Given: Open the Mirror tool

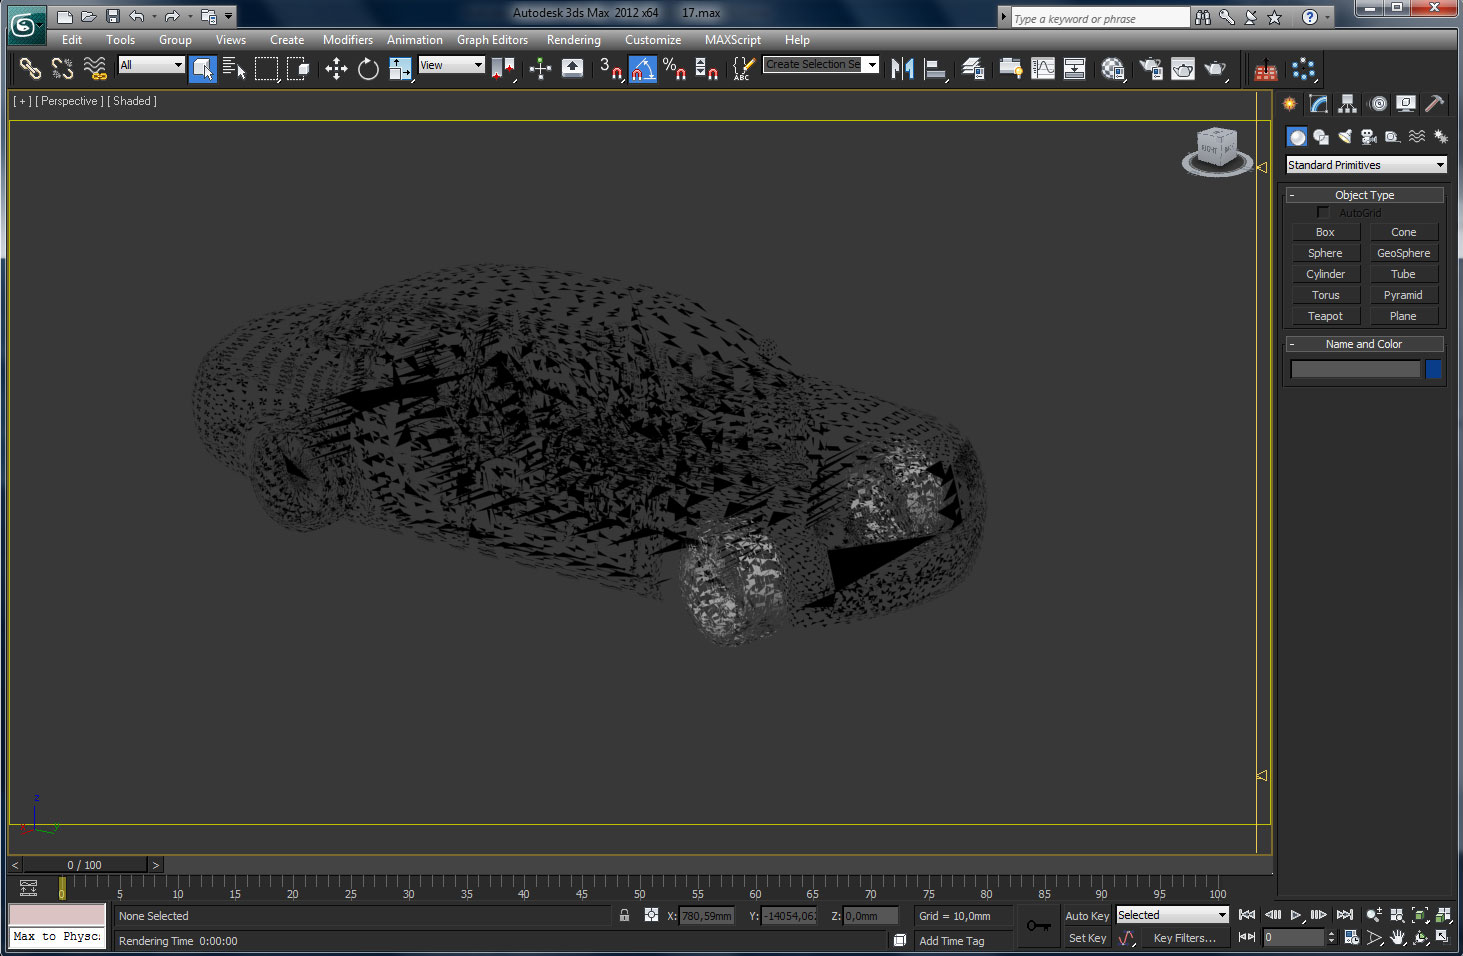Looking at the screenshot, I should (902, 68).
